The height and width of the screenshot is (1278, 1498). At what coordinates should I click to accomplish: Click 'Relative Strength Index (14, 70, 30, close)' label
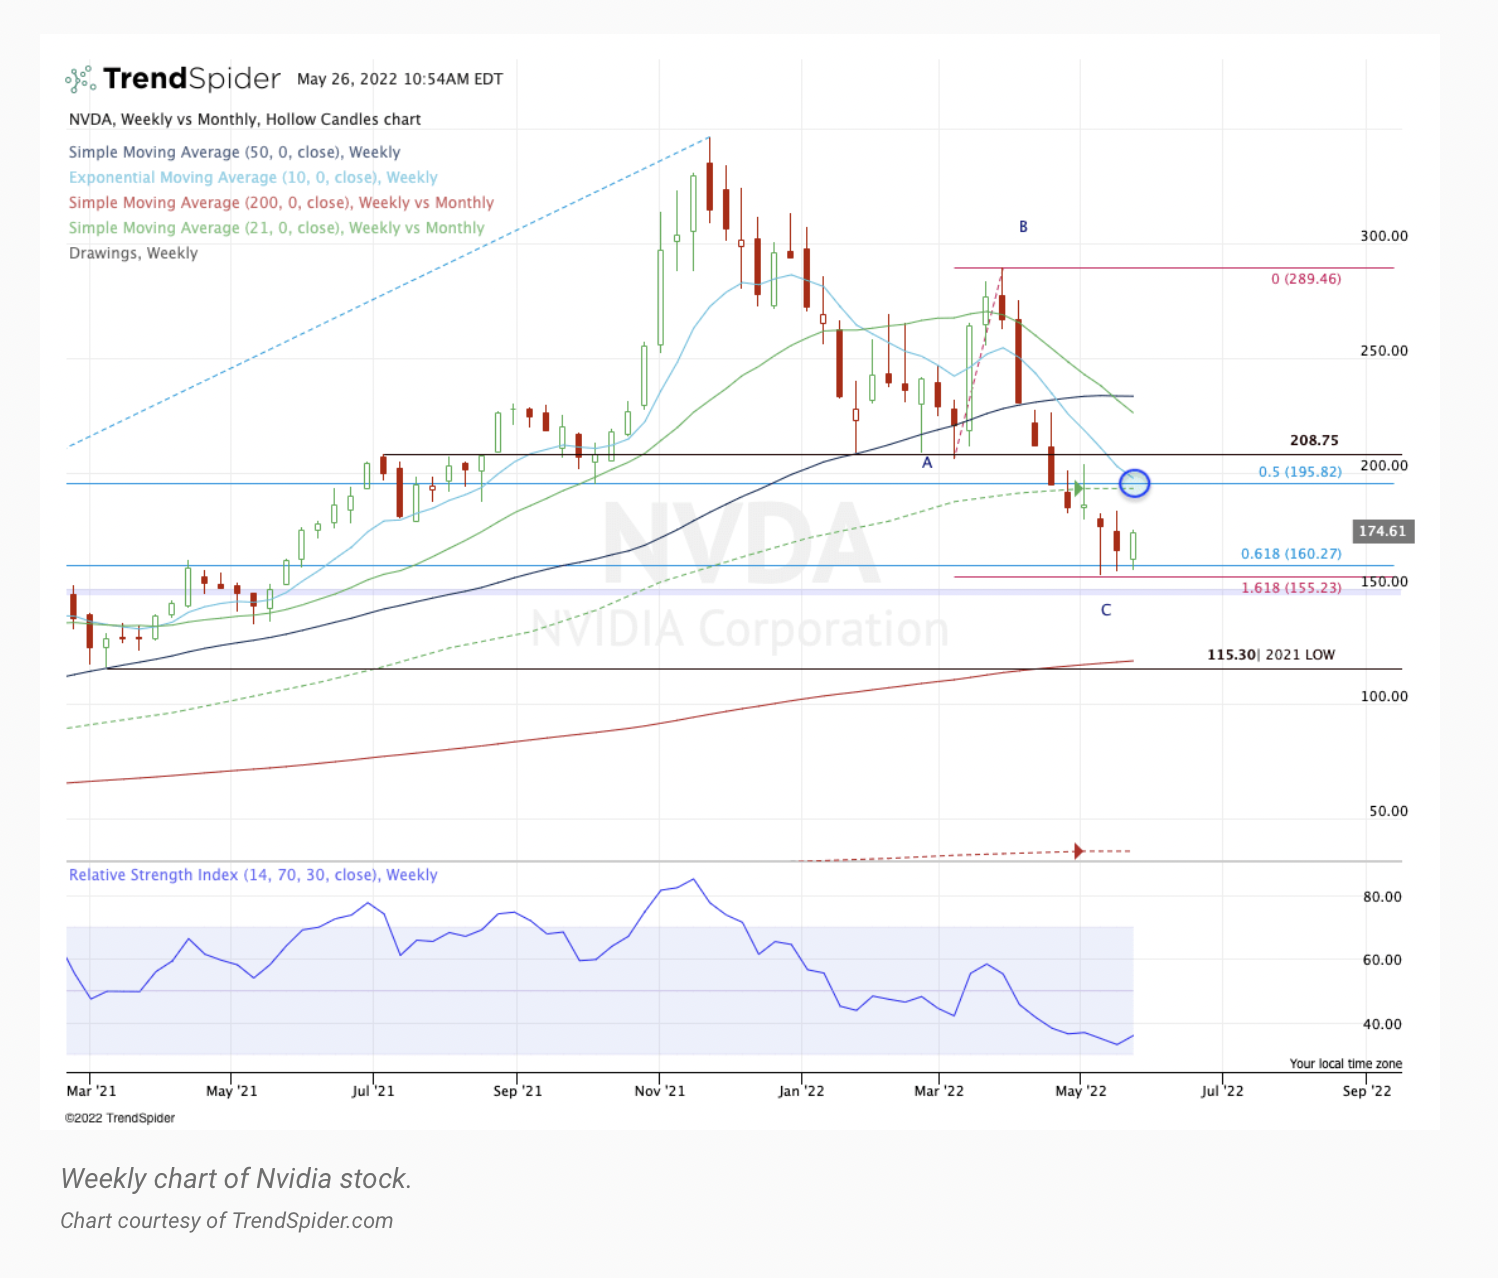coord(253,875)
